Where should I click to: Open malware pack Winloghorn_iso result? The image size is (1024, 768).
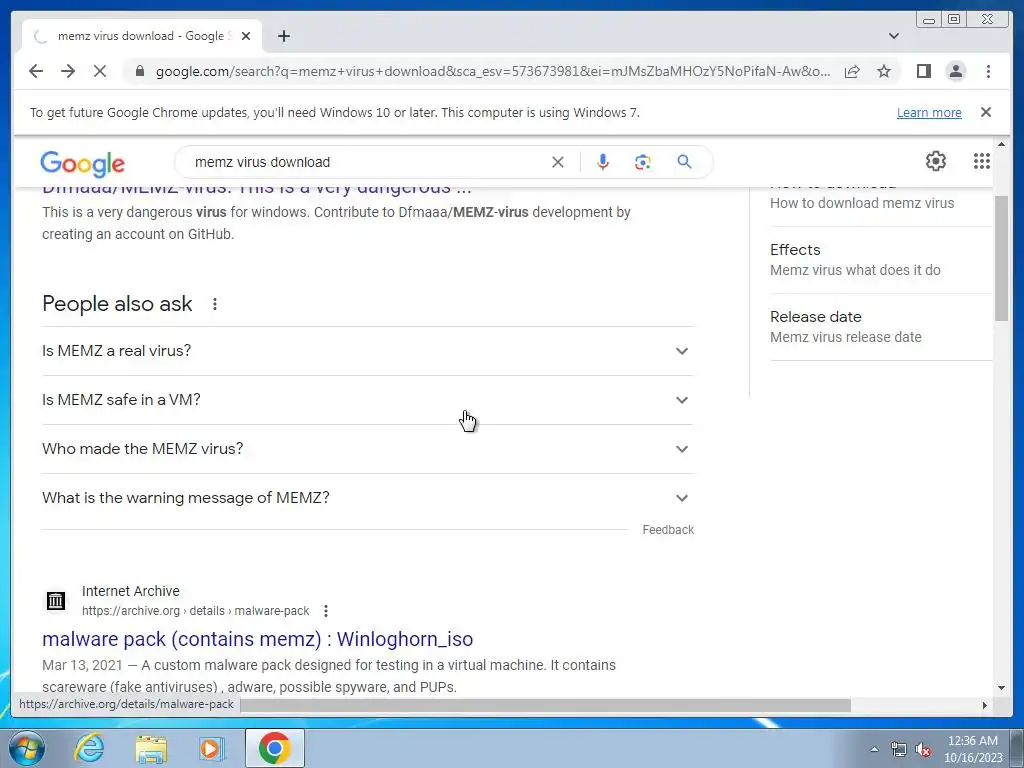257,639
